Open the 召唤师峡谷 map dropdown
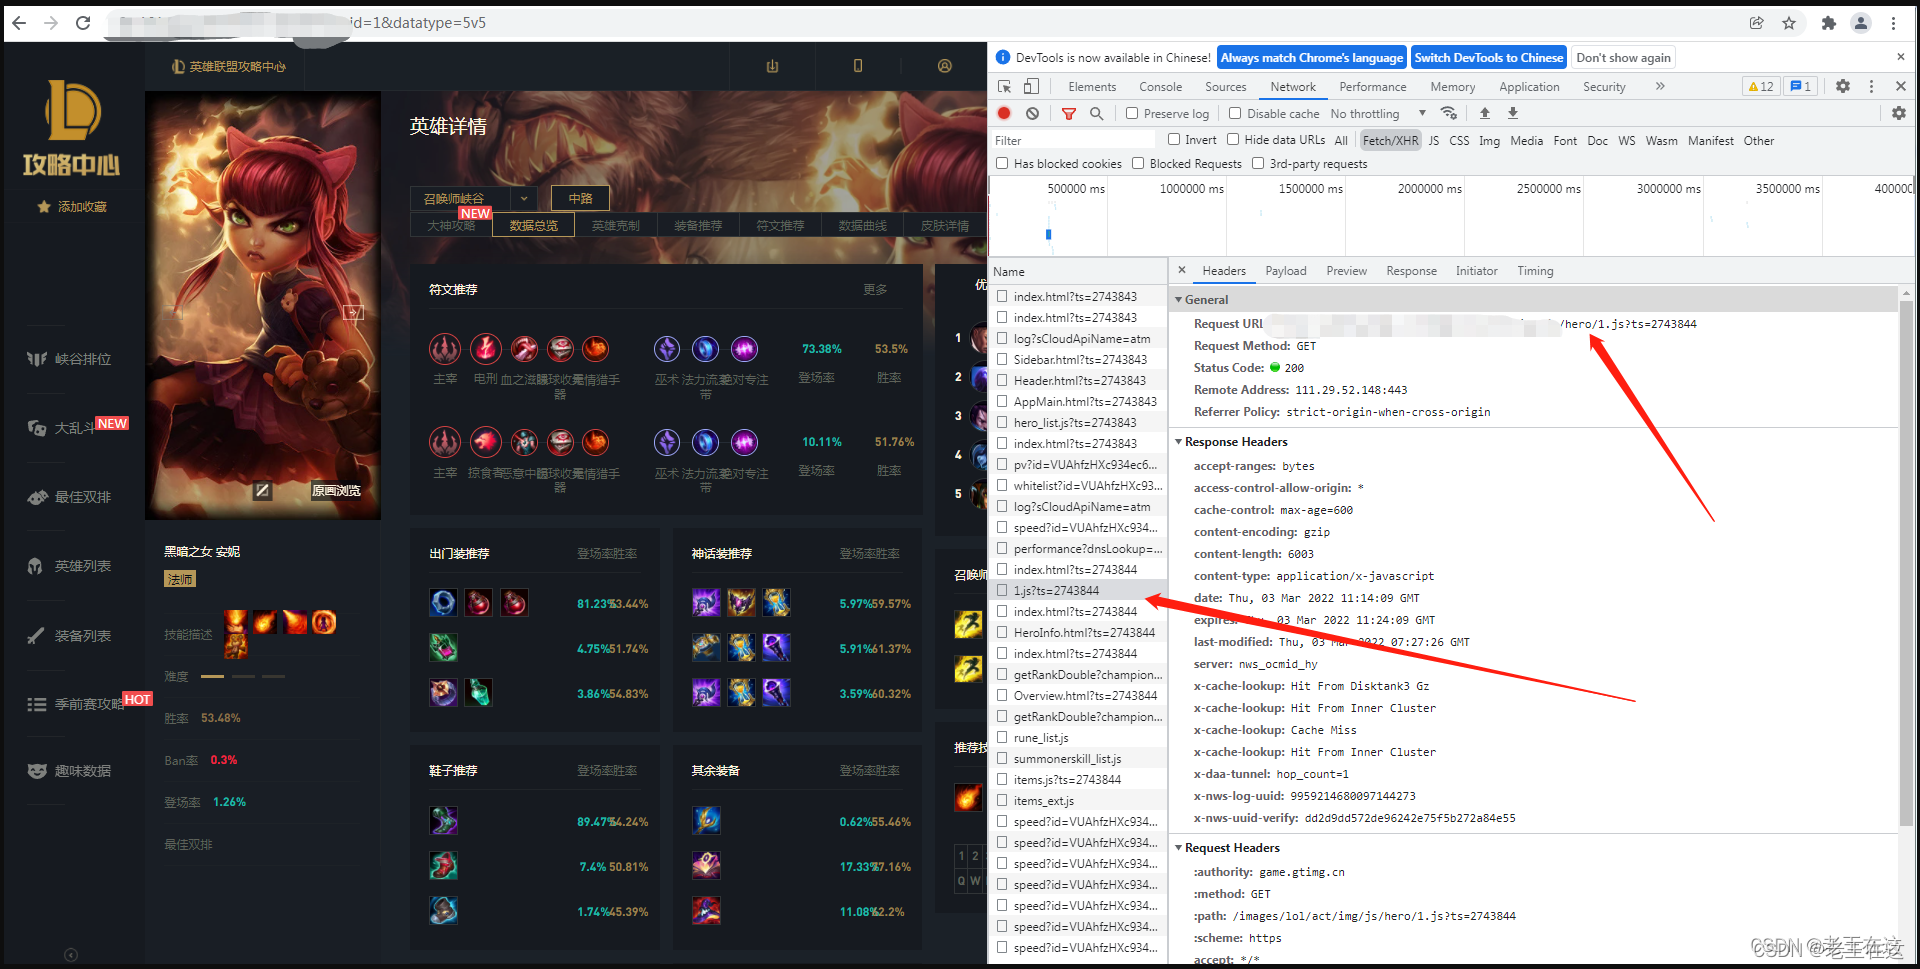Viewport: 1920px width, 969px height. click(474, 198)
